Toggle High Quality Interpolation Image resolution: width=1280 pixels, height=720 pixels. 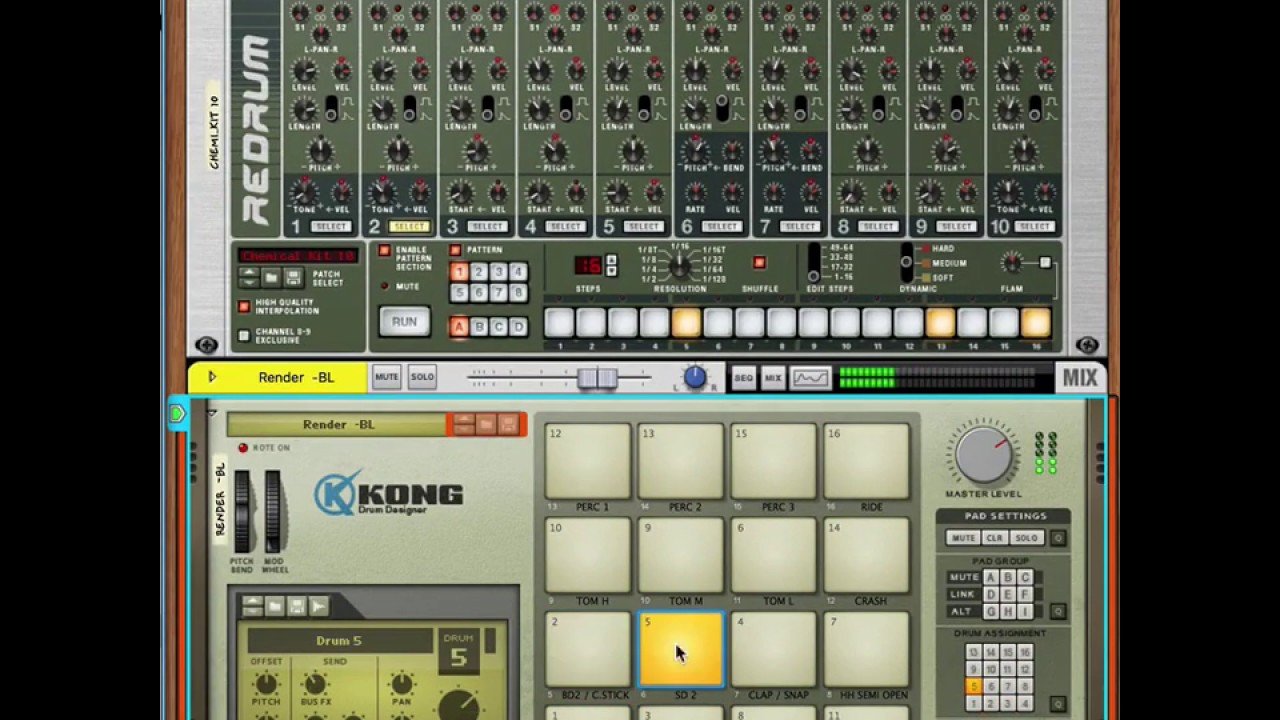coord(244,307)
